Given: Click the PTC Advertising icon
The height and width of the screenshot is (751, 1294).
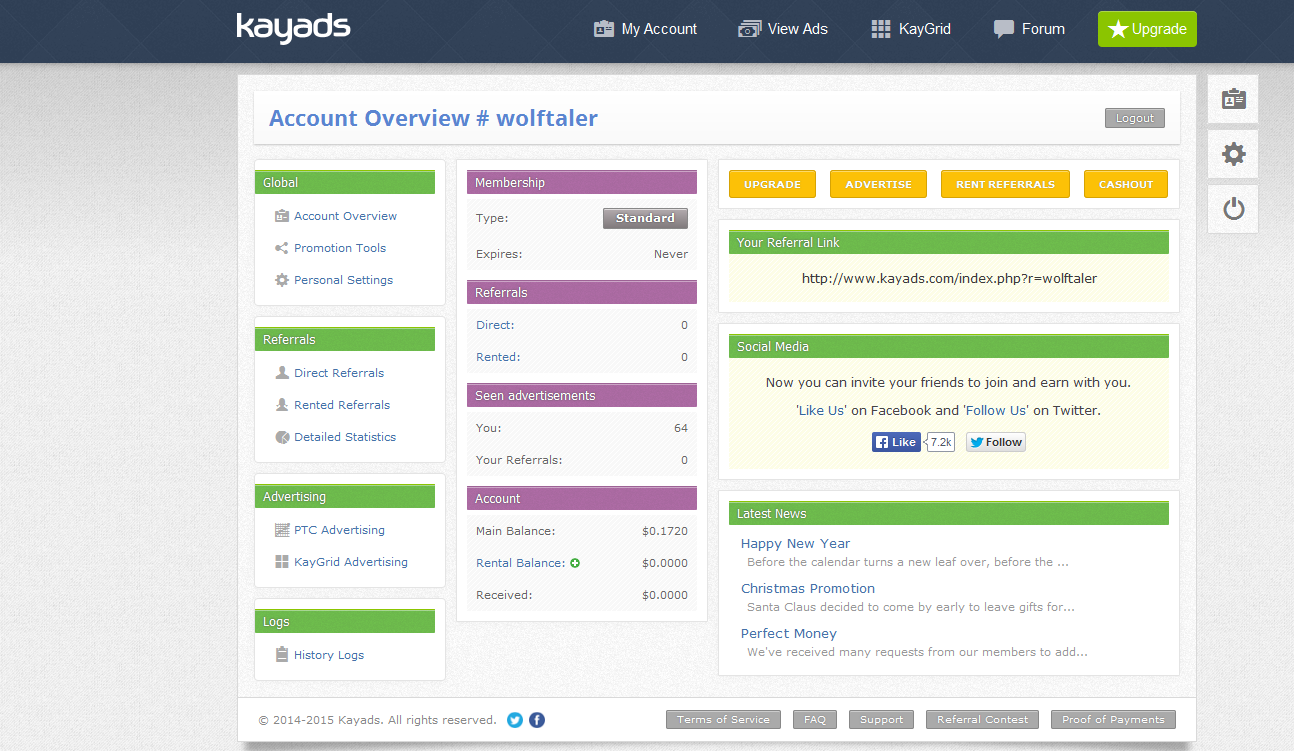Looking at the screenshot, I should [282, 530].
